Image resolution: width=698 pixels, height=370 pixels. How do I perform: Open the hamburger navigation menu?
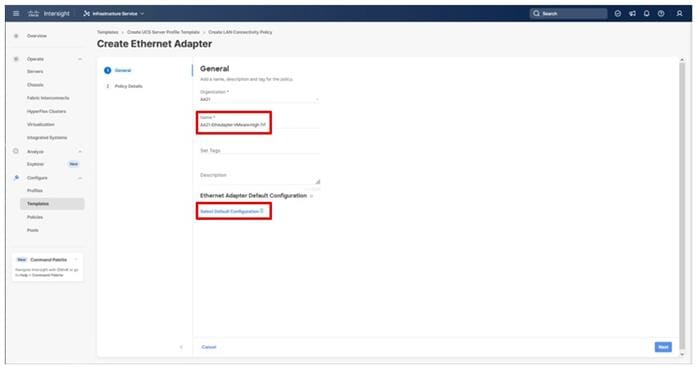16,13
